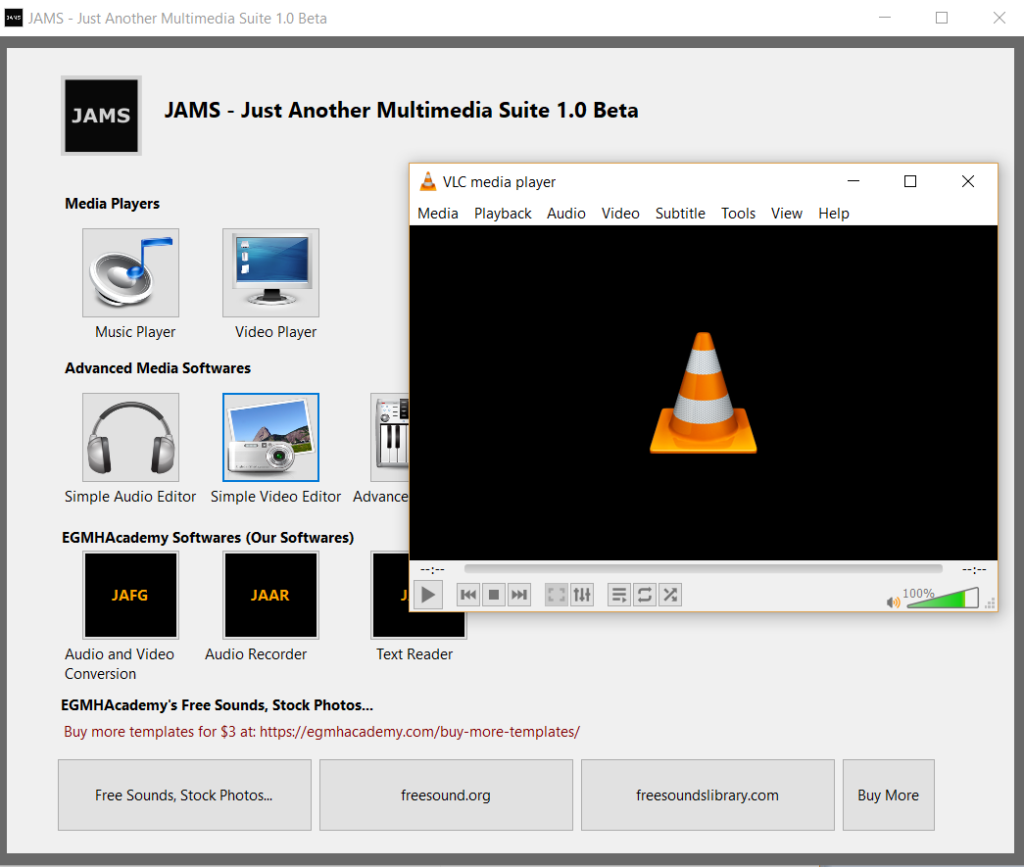Open the Music Player icon

[131, 272]
